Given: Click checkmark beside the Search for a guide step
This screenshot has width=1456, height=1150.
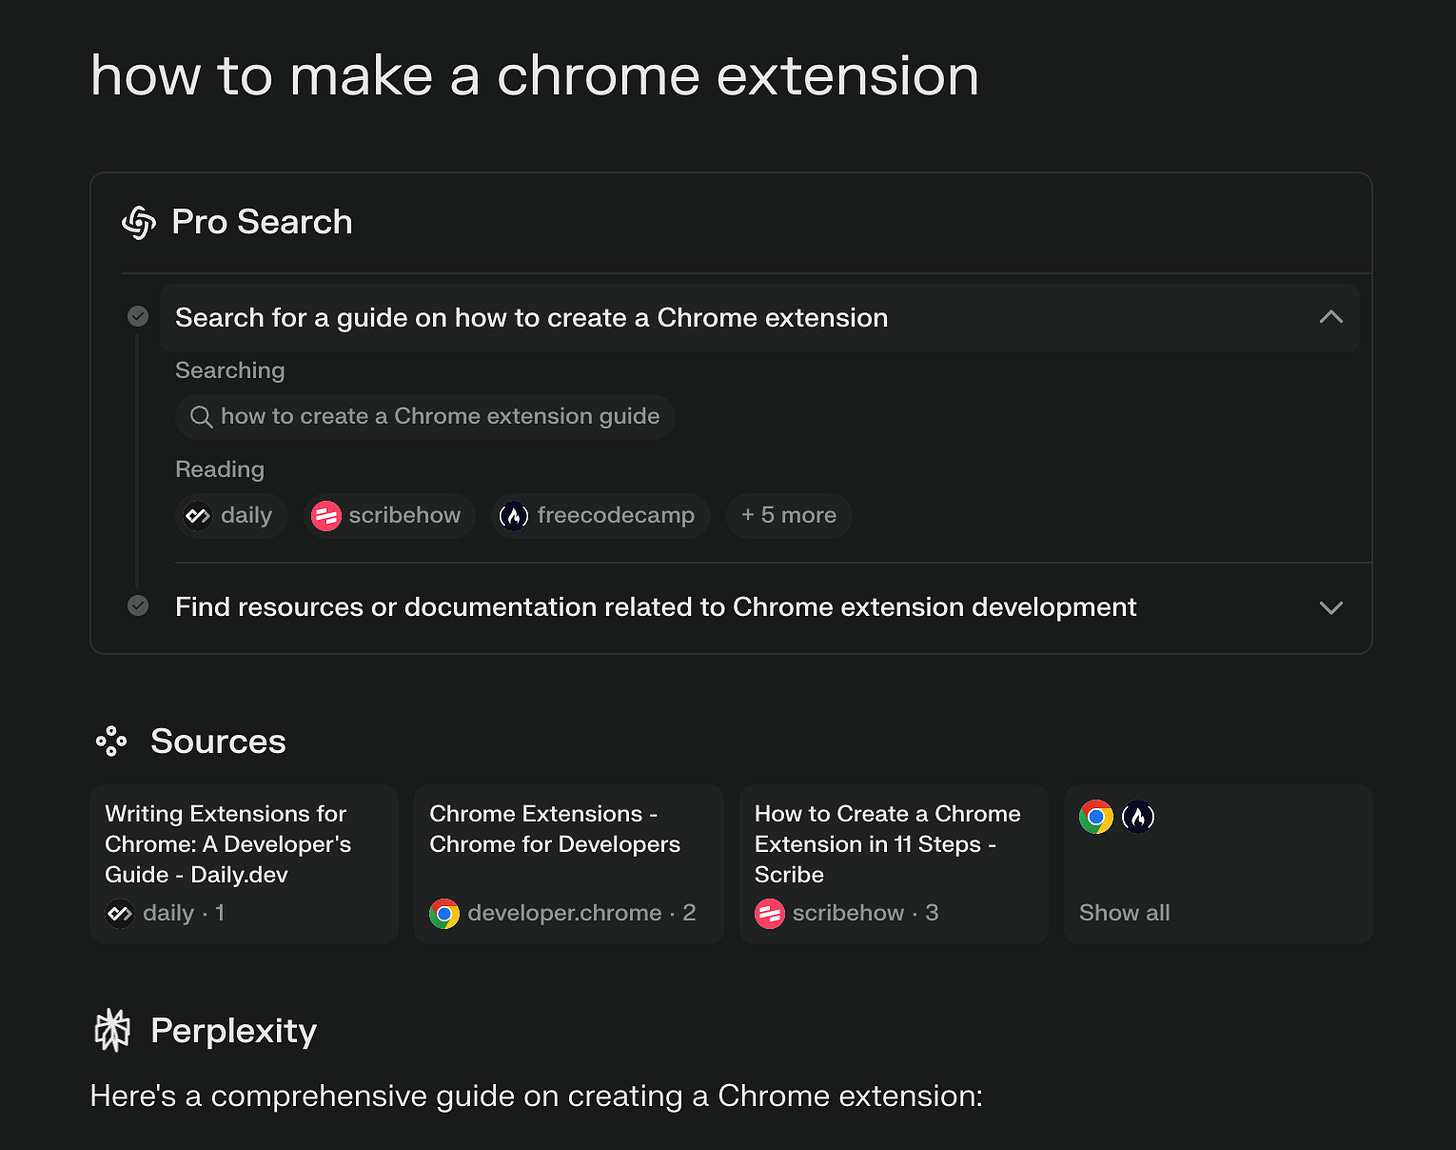Looking at the screenshot, I should (138, 317).
